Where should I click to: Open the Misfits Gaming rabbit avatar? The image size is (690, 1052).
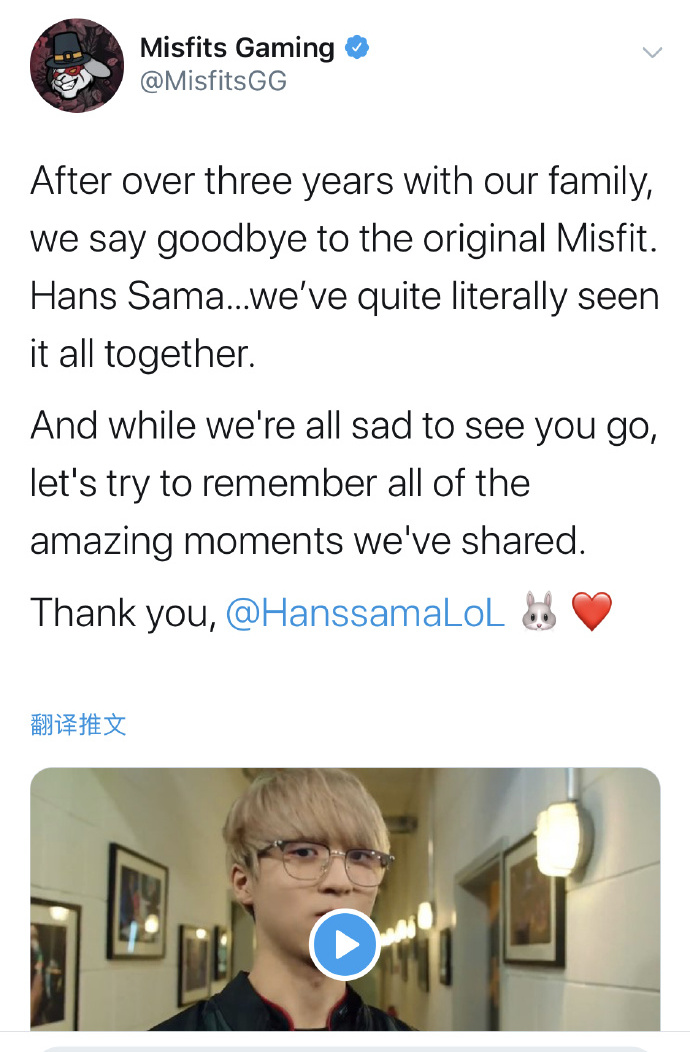[77, 65]
